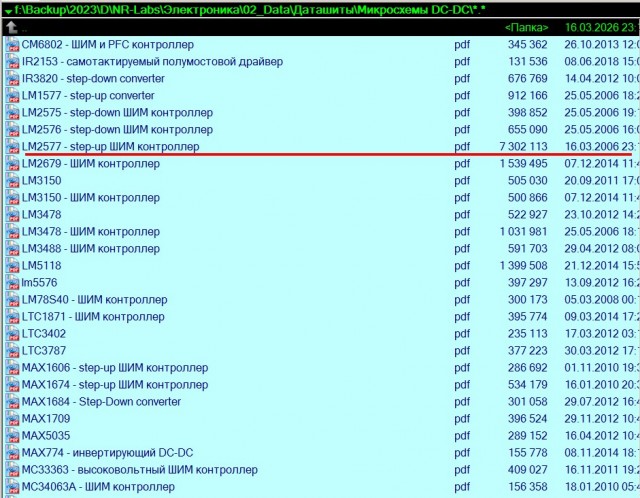The width and height of the screenshot is (640, 498).
Task: Select file 'LM2679 - ШИМ контроллер'
Action: 91,164
